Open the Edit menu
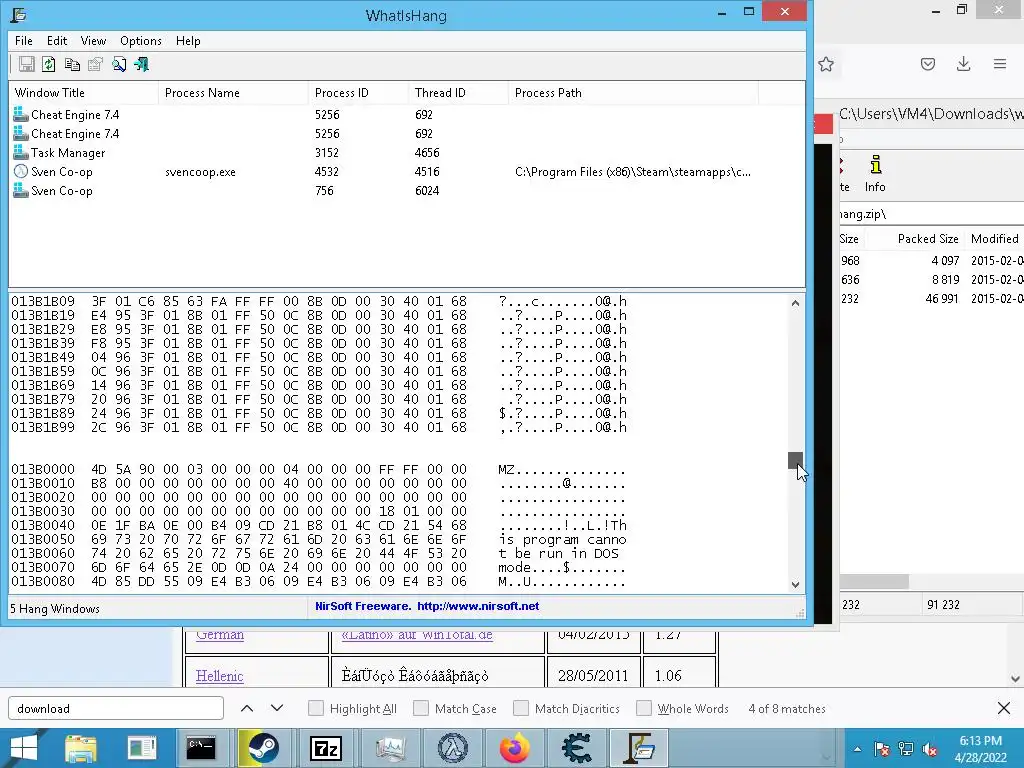 click(57, 40)
